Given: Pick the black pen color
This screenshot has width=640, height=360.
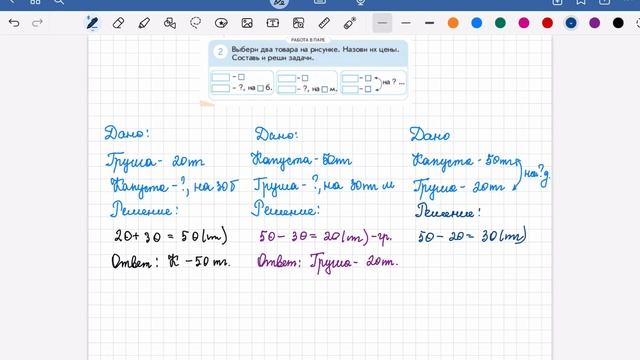Looking at the screenshot, I should [618, 23].
